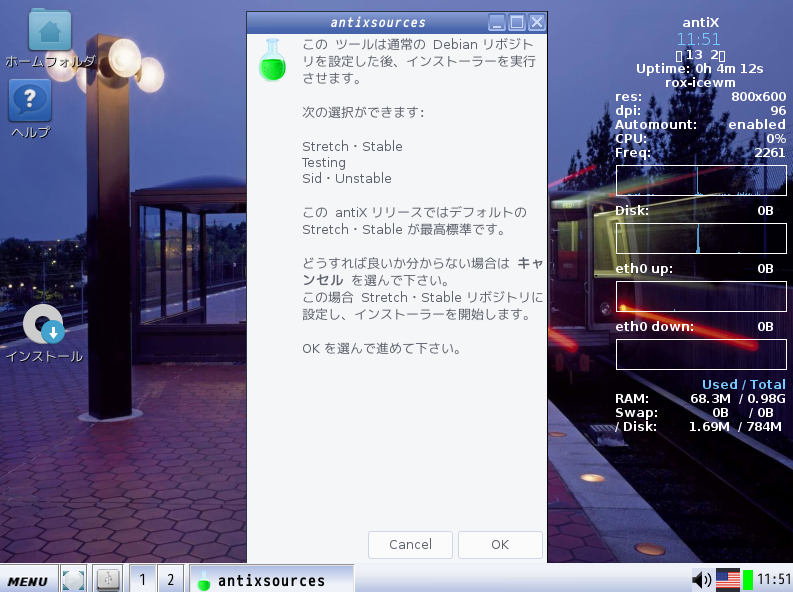The height and width of the screenshot is (592, 793).
Task: Click OK to proceed in antixsources
Action: pos(500,544)
